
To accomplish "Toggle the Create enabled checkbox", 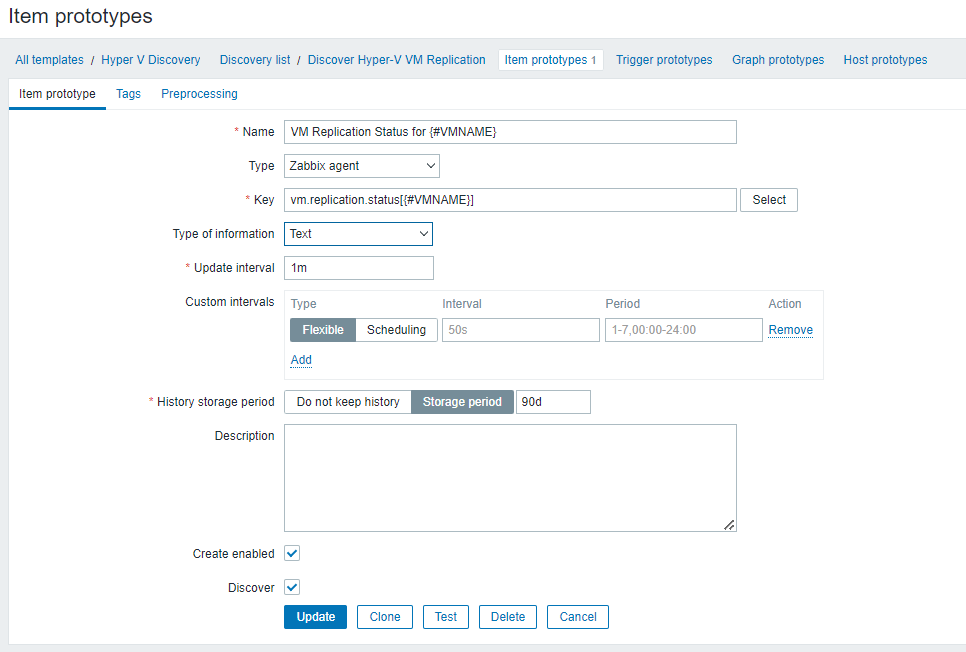I will (x=292, y=553).
